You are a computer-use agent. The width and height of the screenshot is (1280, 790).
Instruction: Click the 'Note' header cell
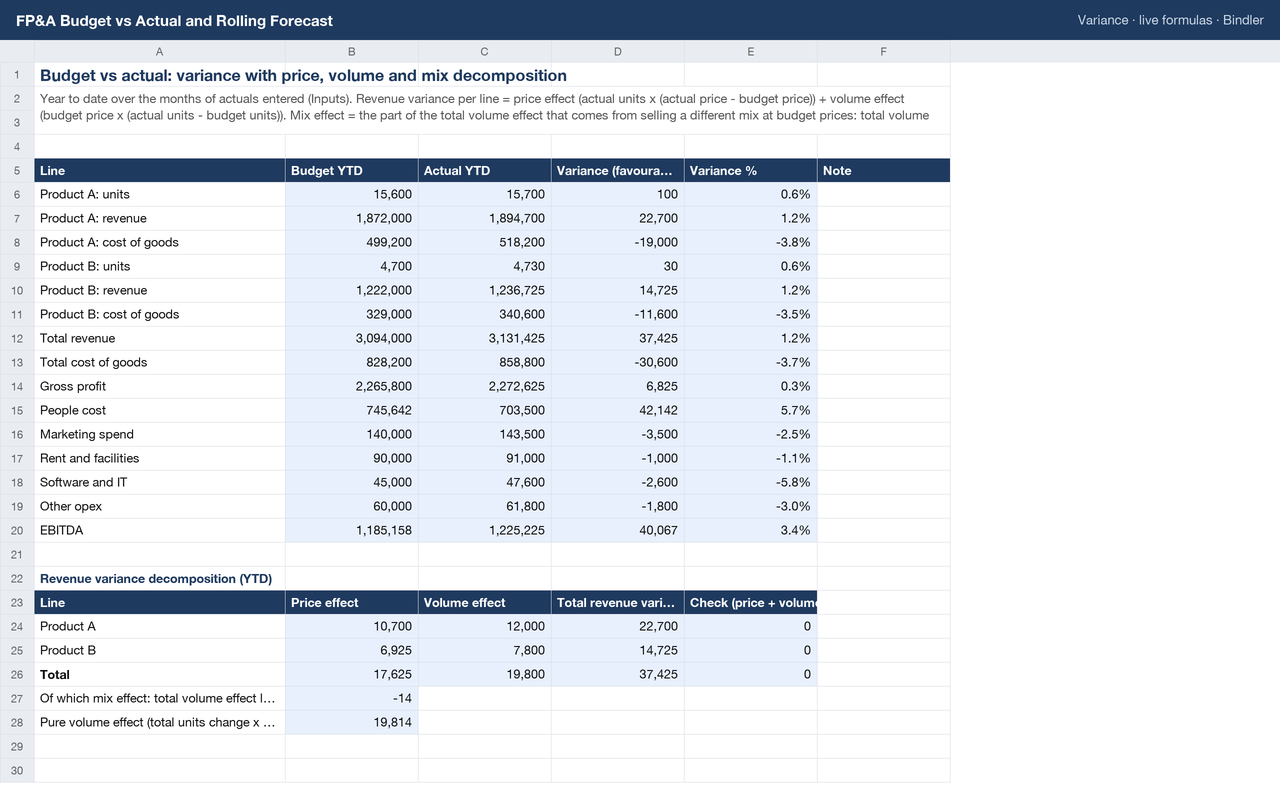(884, 171)
